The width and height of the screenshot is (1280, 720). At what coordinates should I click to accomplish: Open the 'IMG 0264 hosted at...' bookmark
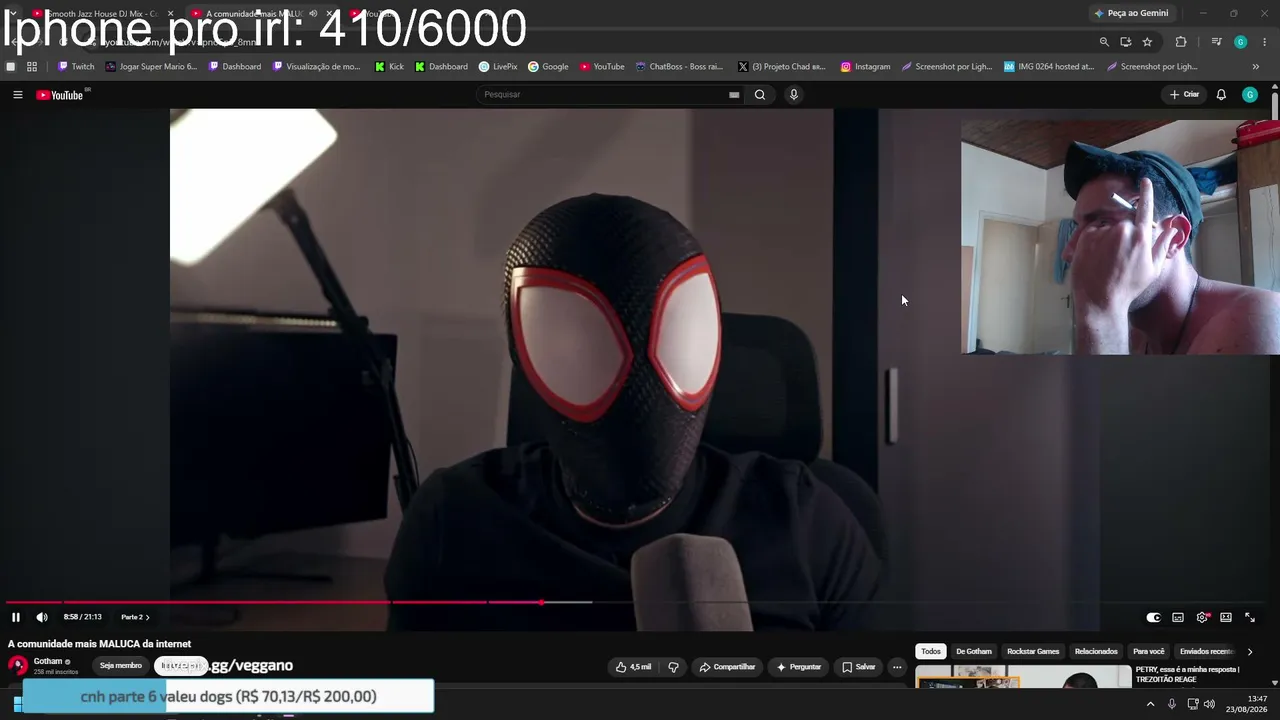[1049, 67]
